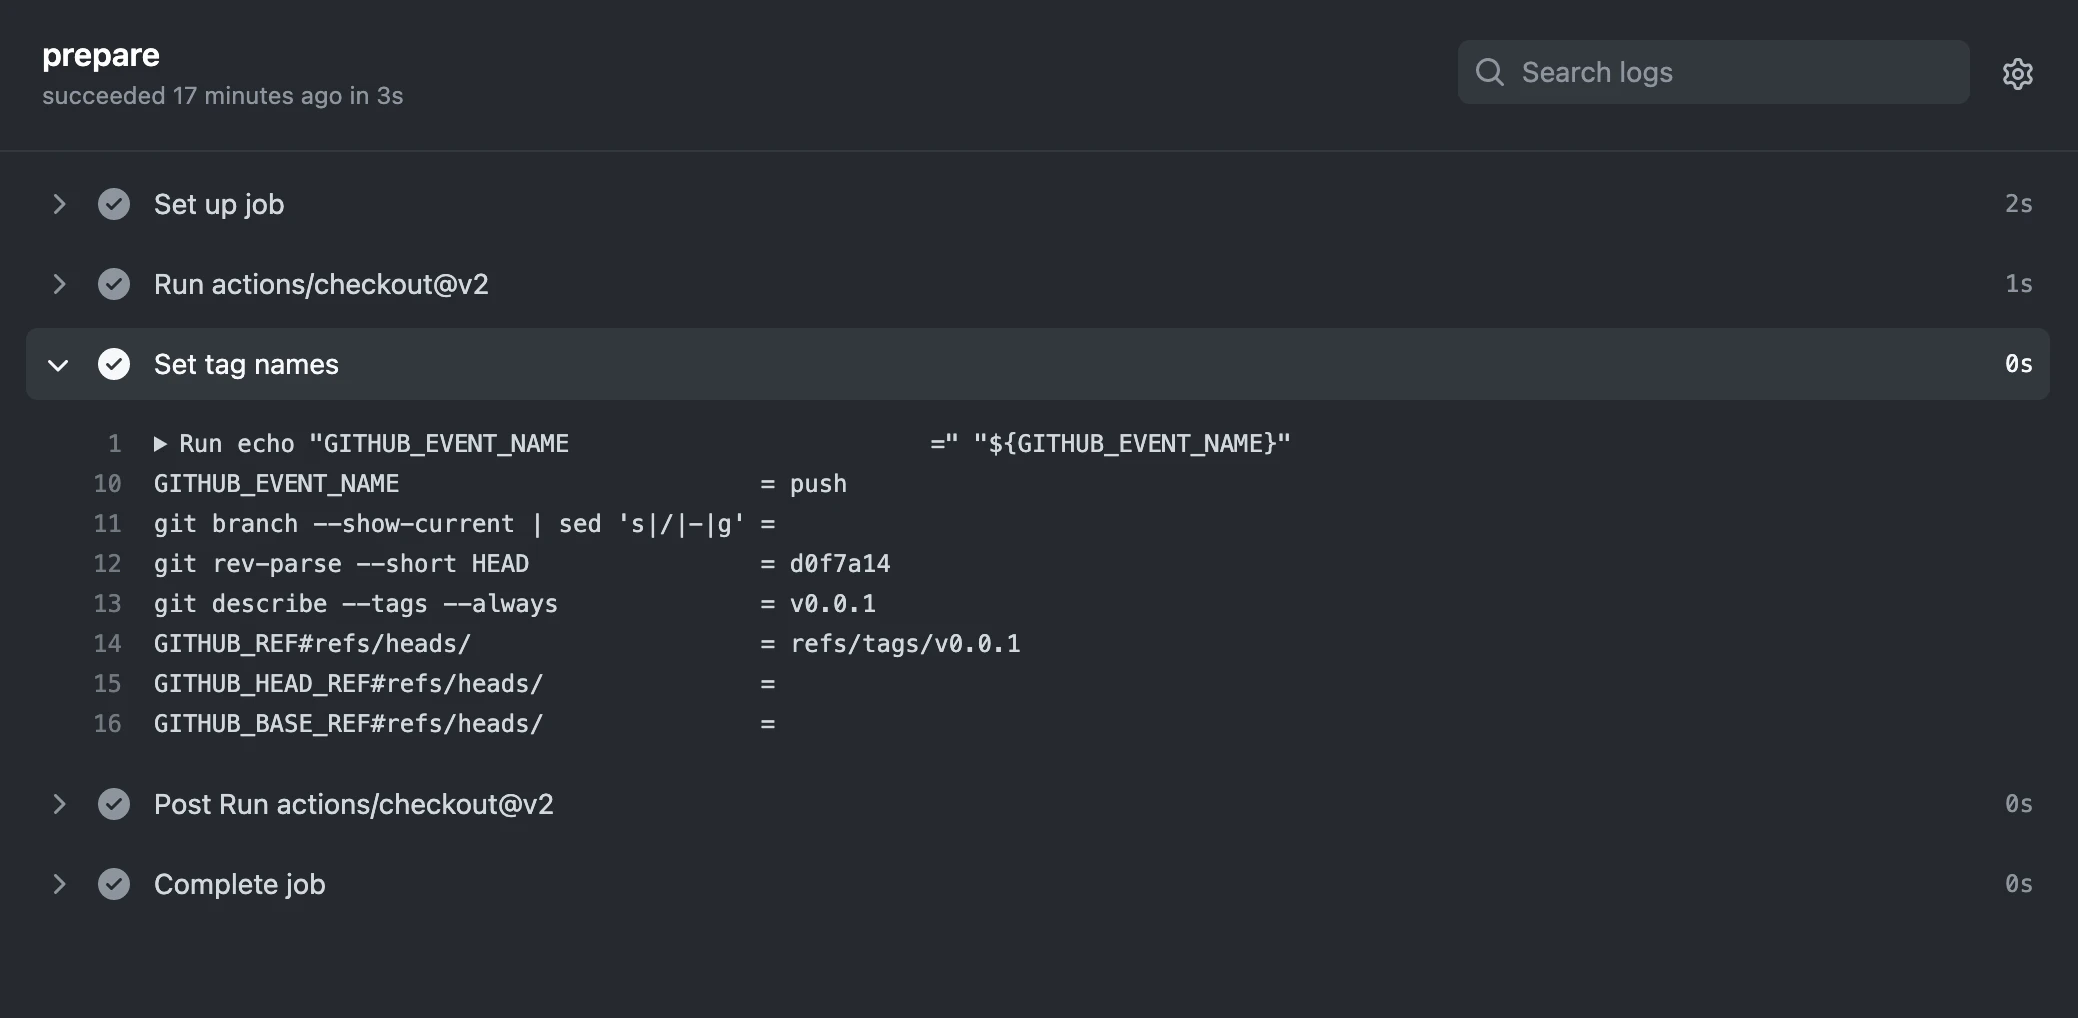Expand the Complete job step chevron

click(59, 884)
